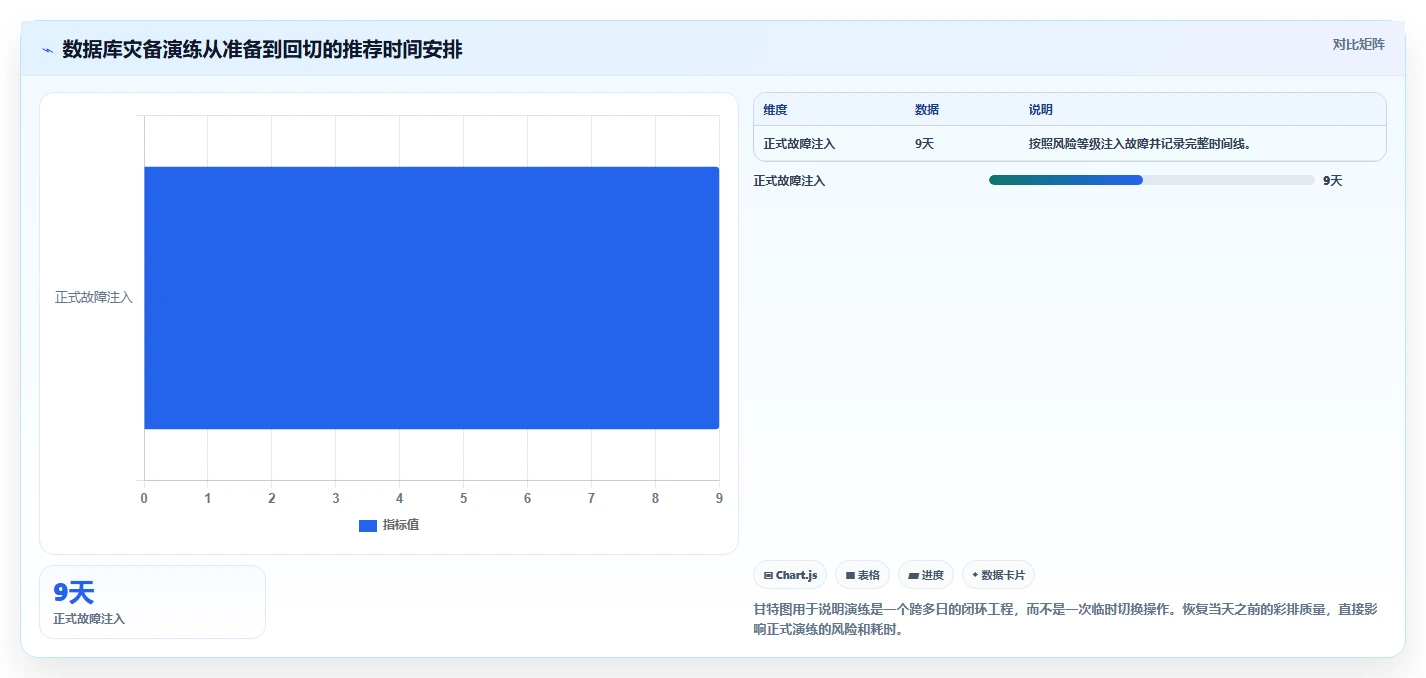
Task: Click the 甘特图 description paragraph
Action: pyautogui.click(x=1065, y=619)
